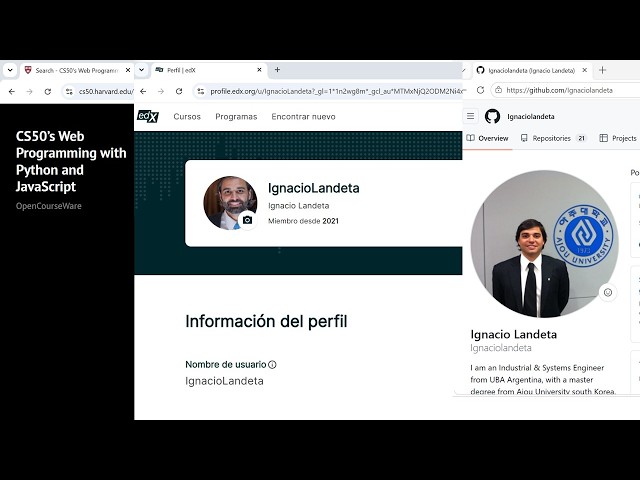Open CS50's Web Programming with Python heading
The height and width of the screenshot is (480, 640).
coord(71,161)
